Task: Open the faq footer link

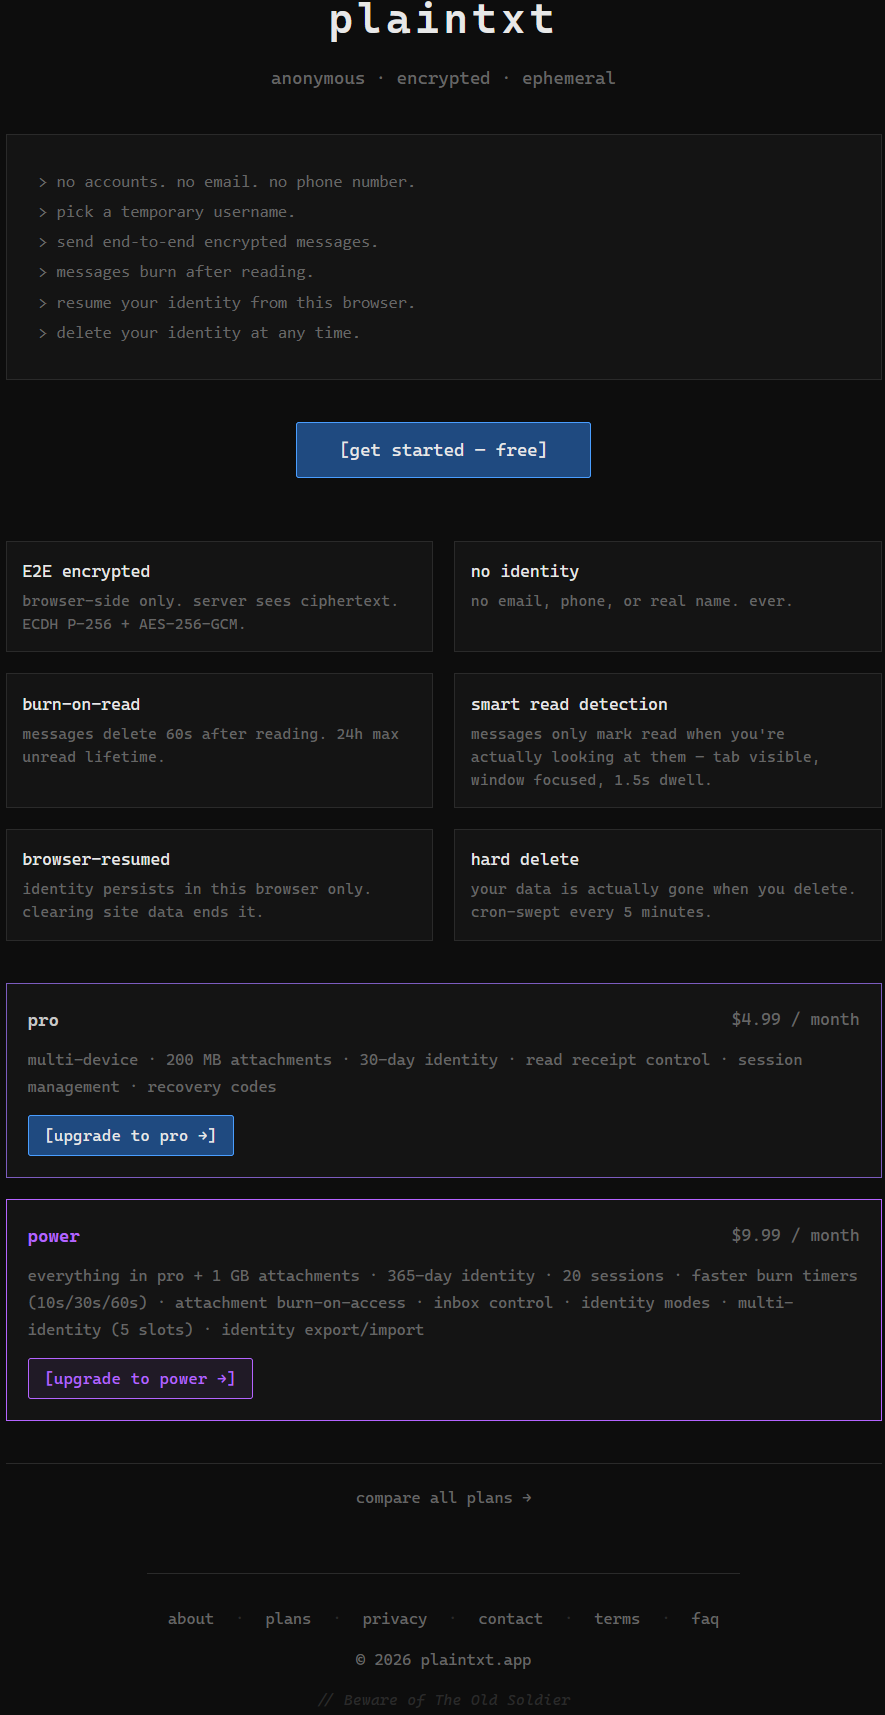Action: click(705, 1619)
